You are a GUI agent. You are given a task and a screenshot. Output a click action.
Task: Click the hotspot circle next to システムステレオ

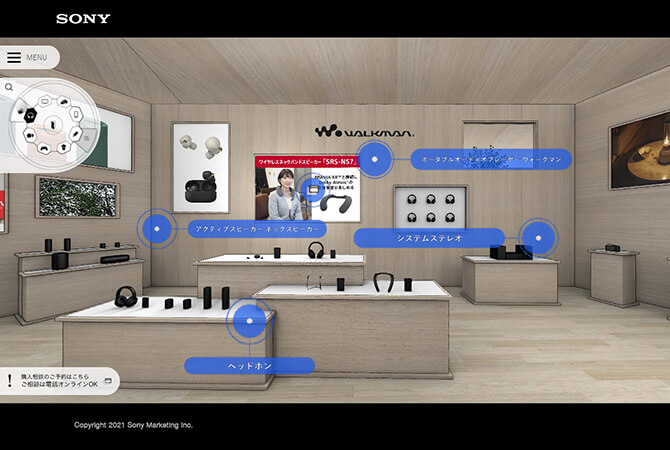click(537, 238)
